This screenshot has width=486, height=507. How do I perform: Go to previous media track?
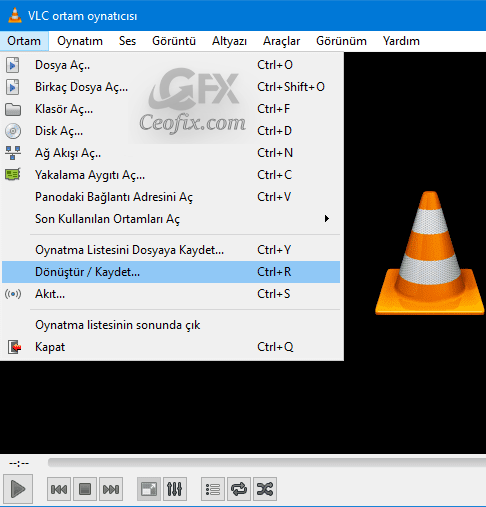click(x=59, y=489)
